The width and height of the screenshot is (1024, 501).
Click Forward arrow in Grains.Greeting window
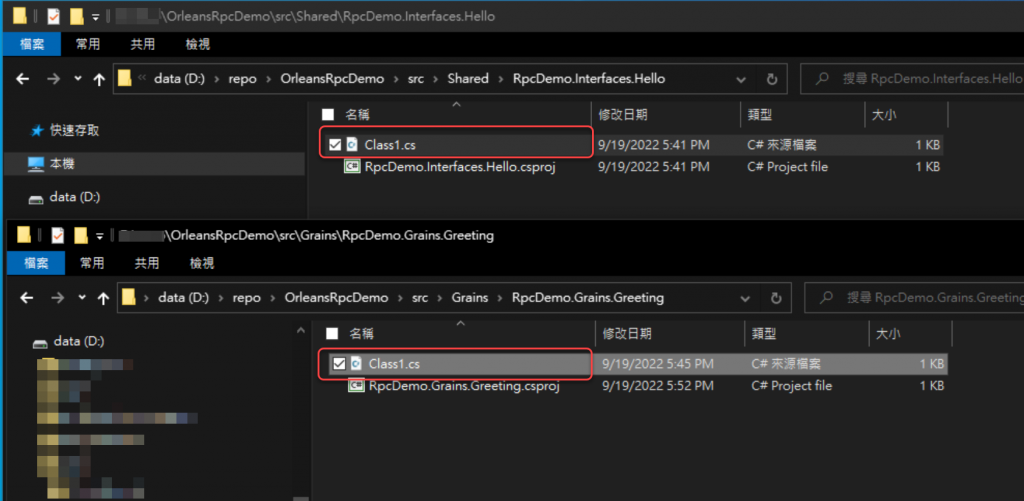pyautogui.click(x=58, y=298)
